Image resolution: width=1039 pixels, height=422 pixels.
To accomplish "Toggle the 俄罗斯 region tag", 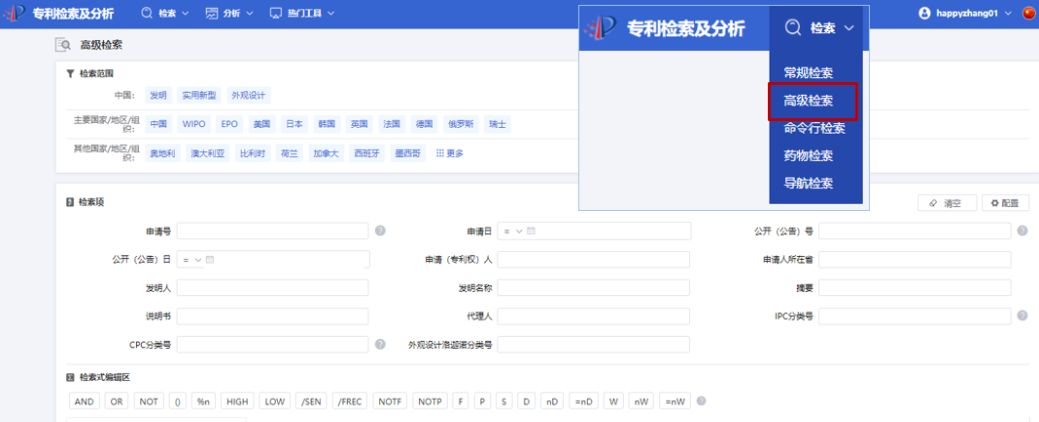I will tap(461, 124).
